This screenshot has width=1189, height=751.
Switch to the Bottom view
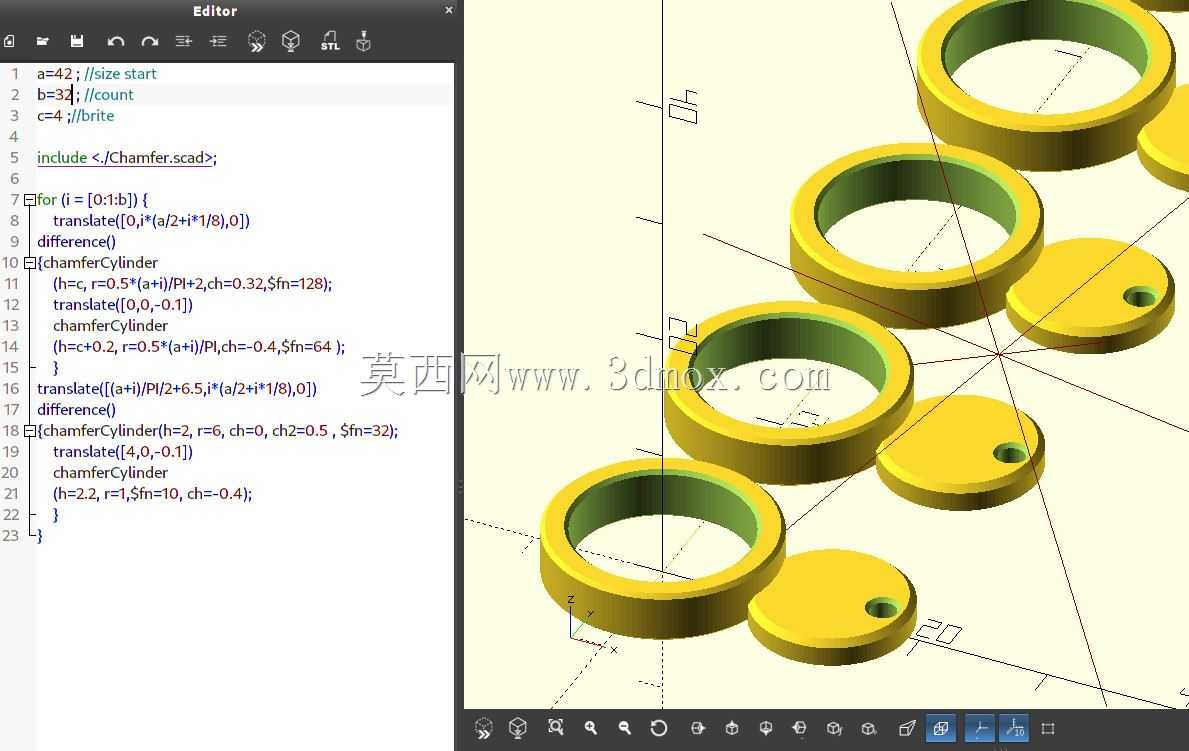(x=766, y=728)
